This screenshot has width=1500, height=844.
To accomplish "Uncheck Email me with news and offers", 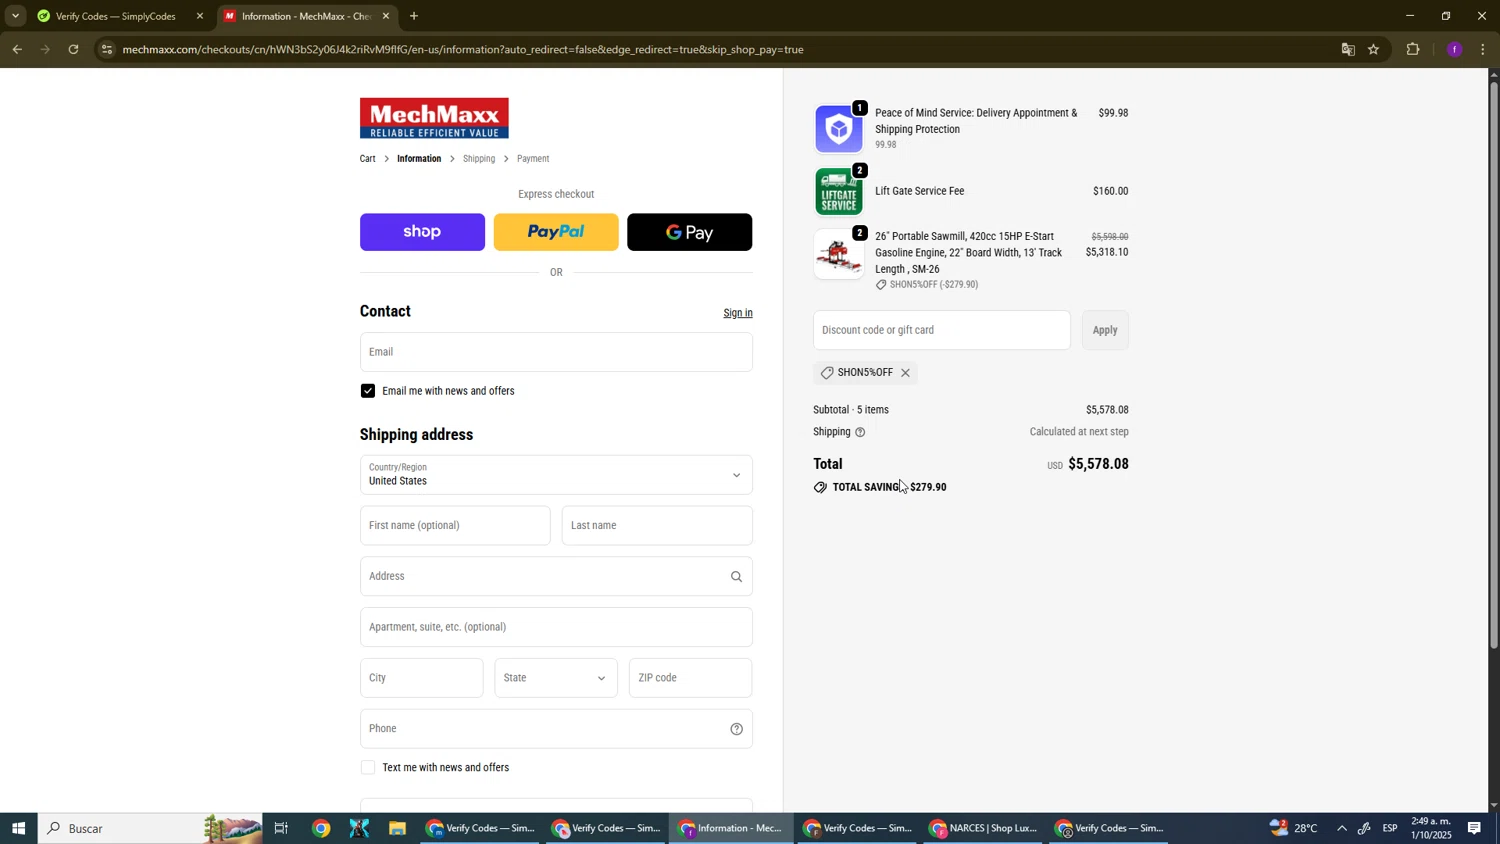I will (368, 391).
